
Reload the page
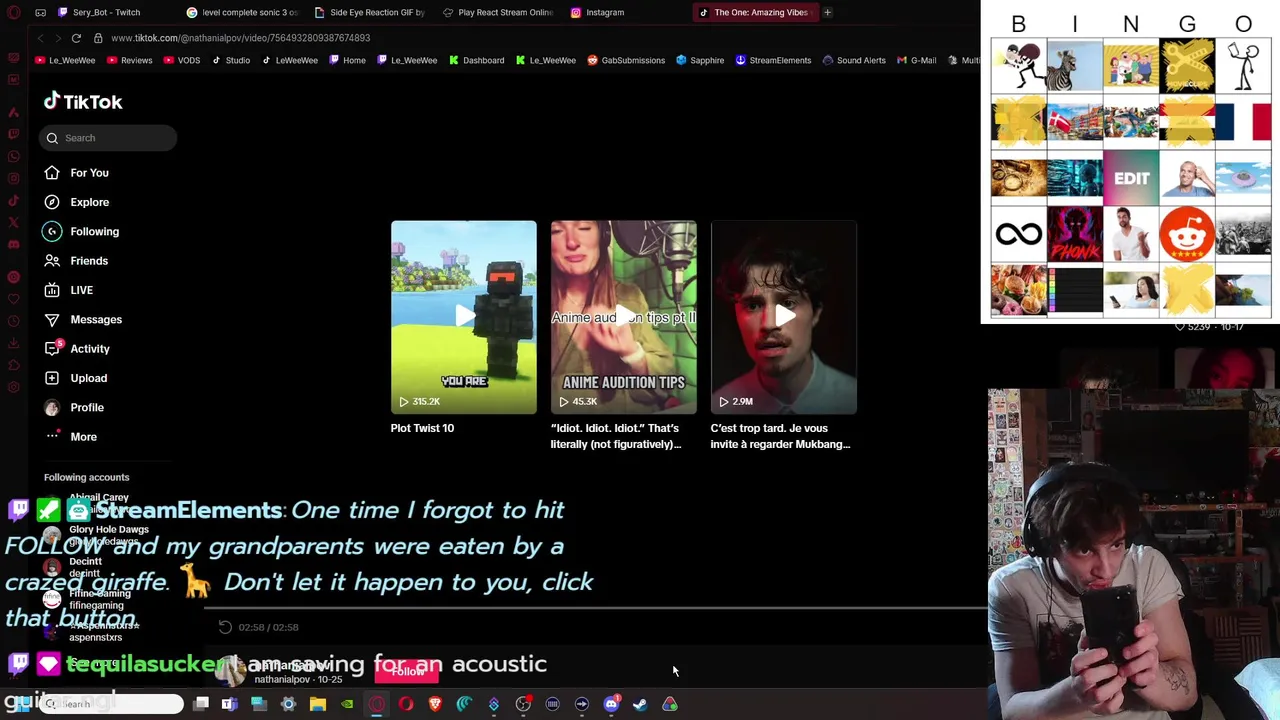coord(76,38)
